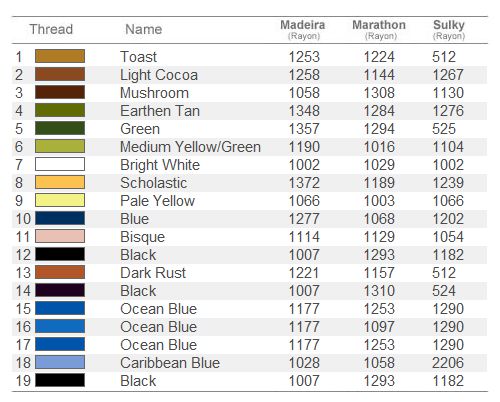The height and width of the screenshot is (402, 500).
Task: Select the Scholastic orange swatch
Action: [60, 182]
